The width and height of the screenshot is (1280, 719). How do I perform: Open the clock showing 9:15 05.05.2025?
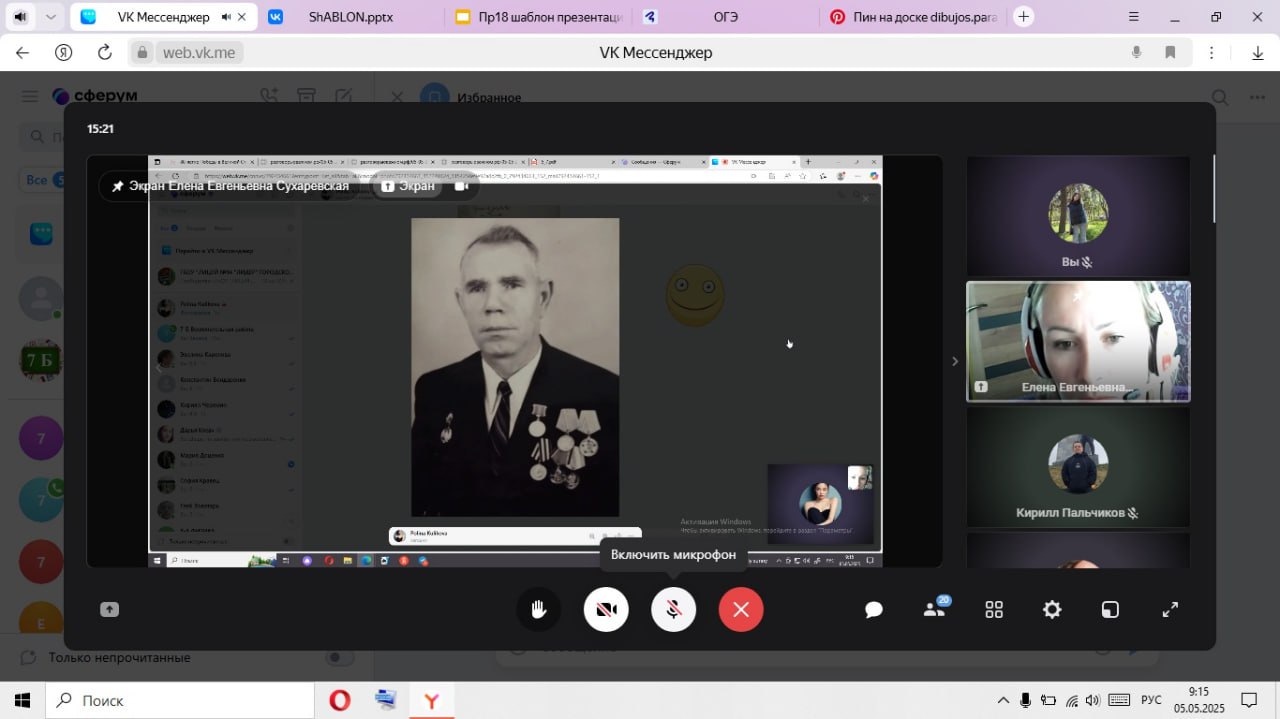(x=1199, y=700)
